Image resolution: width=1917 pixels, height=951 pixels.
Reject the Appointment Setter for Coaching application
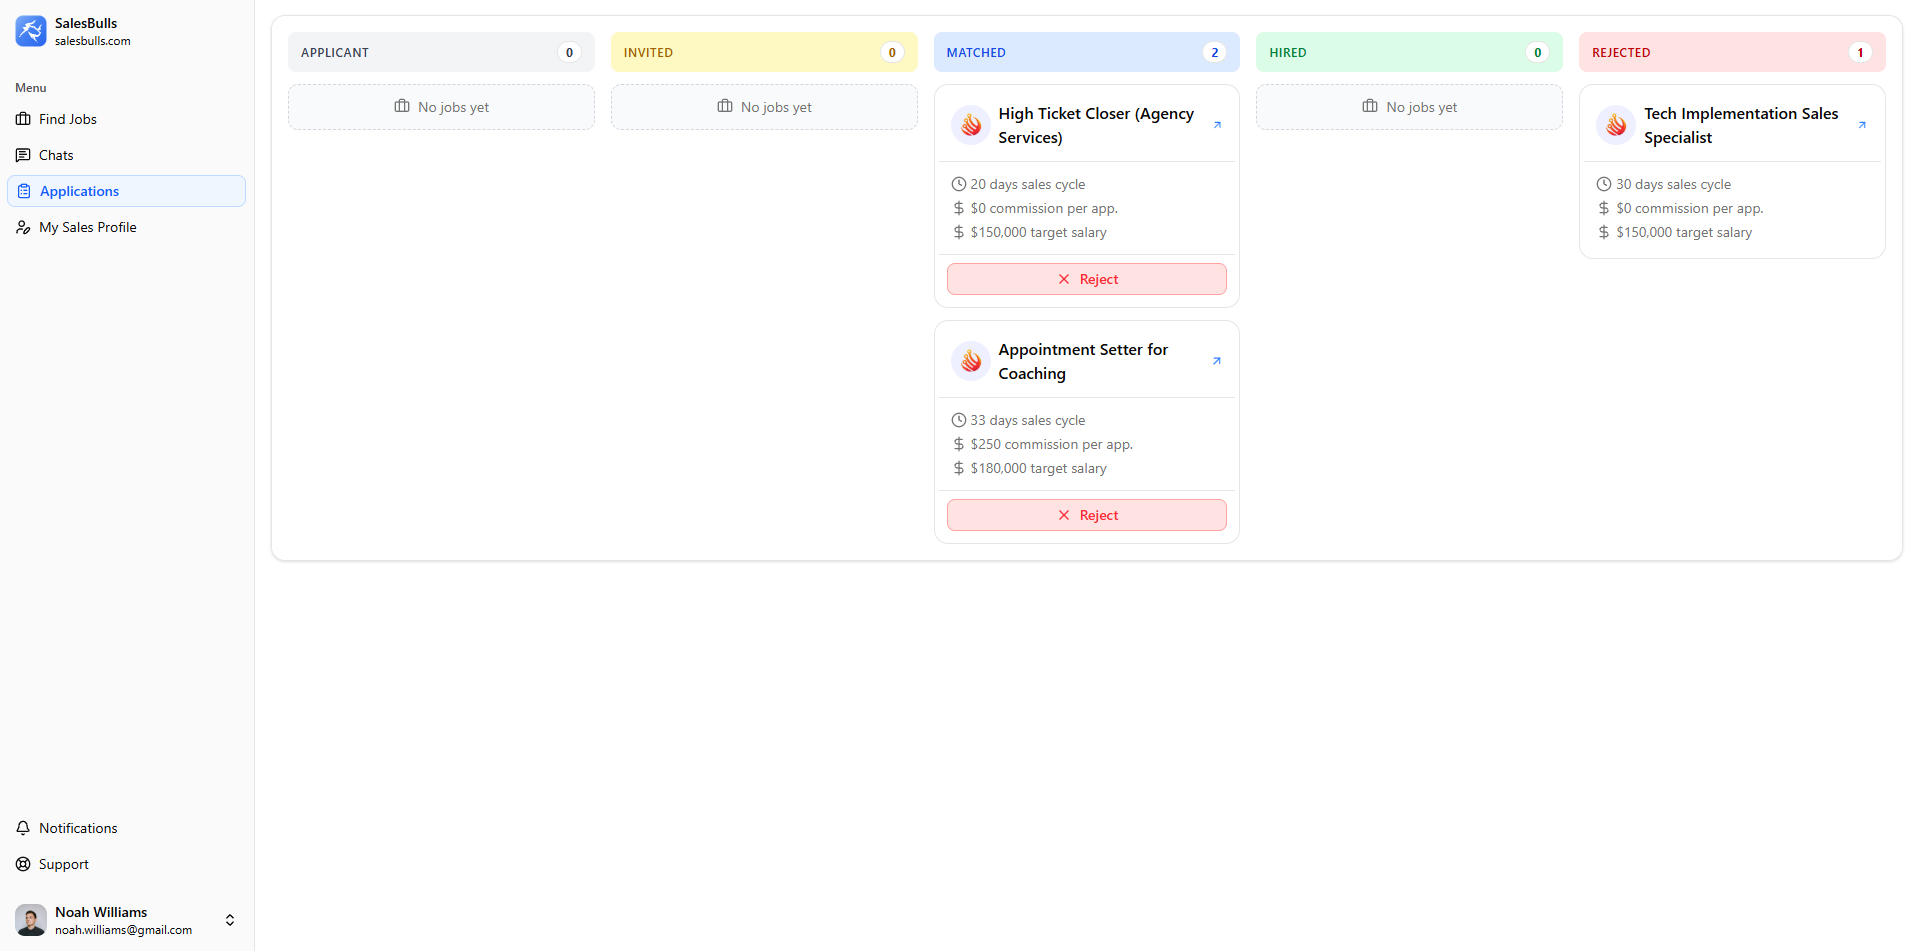[1086, 515]
